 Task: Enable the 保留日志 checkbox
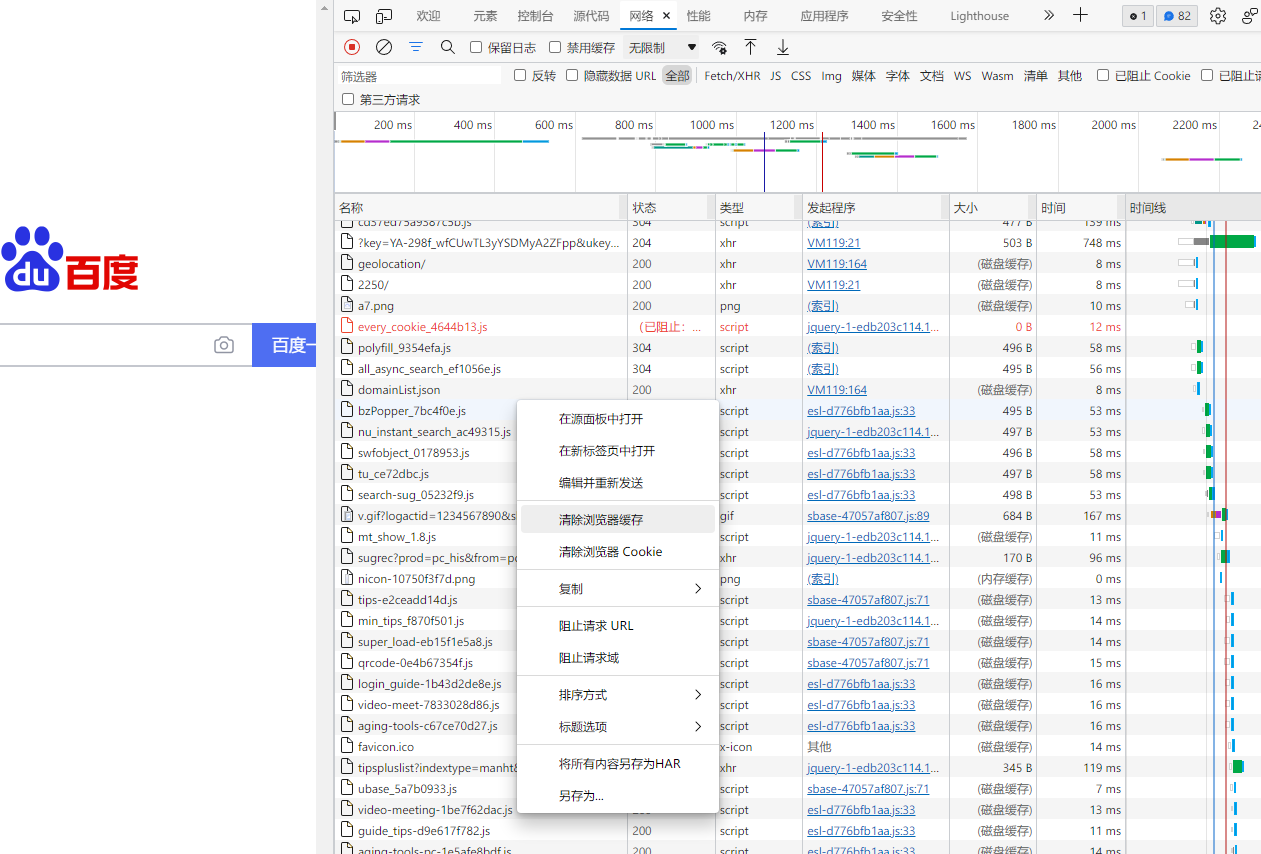point(476,47)
